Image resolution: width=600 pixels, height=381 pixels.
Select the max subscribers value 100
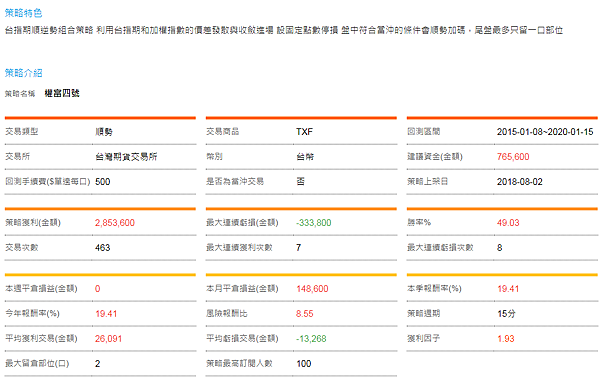(x=304, y=363)
